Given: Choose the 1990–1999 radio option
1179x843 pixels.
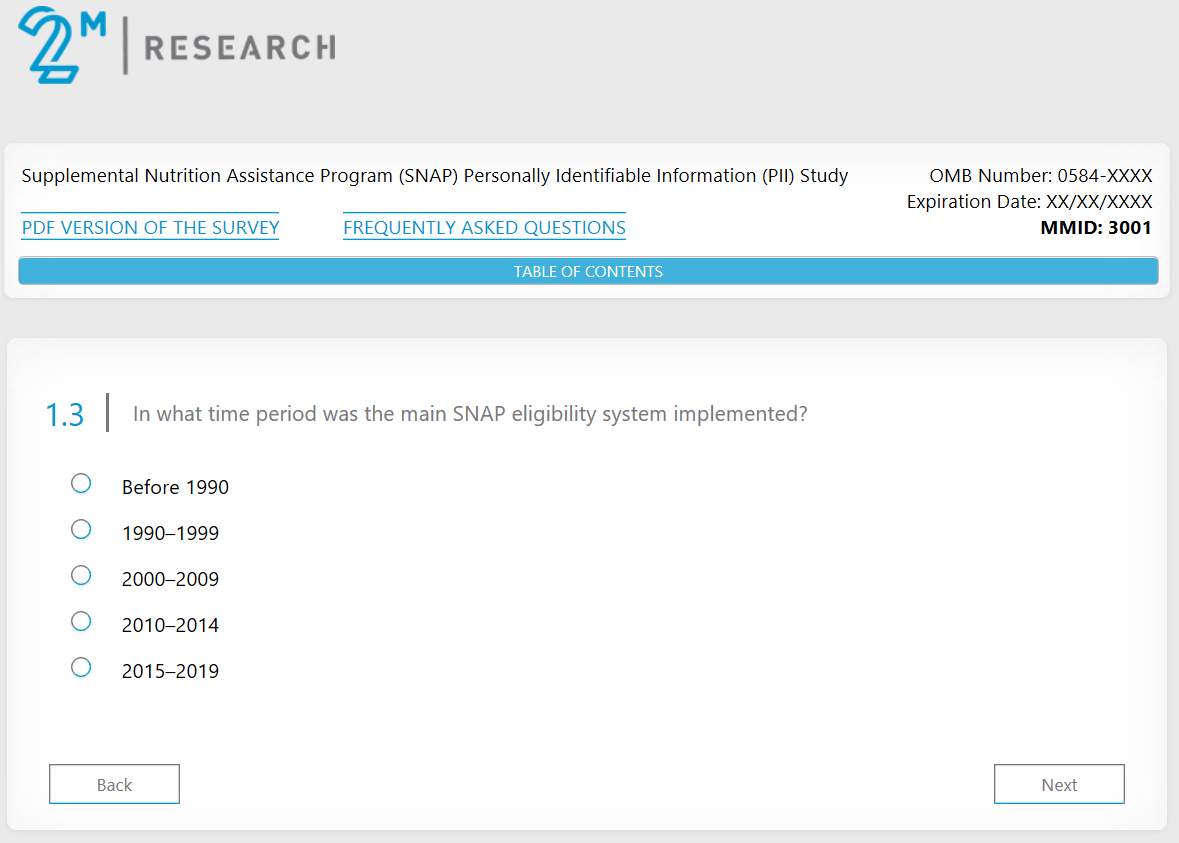Looking at the screenshot, I should (x=81, y=530).
